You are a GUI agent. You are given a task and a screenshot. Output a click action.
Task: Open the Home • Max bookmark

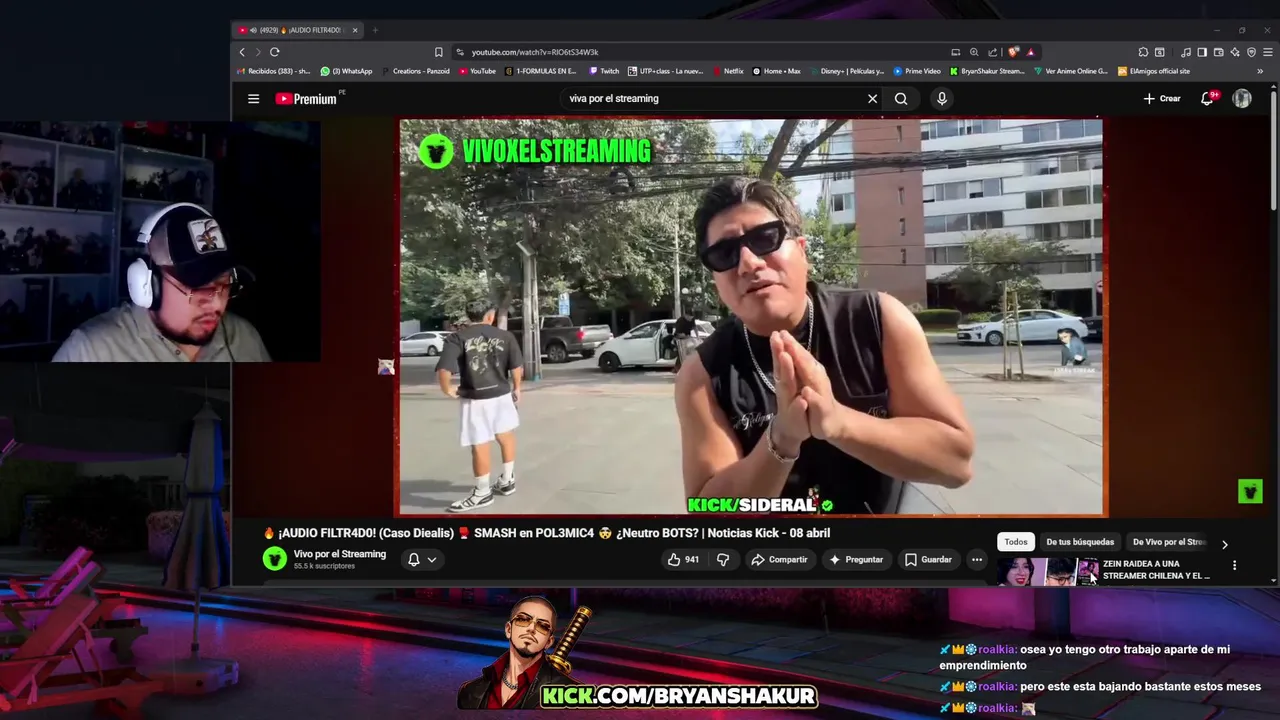[776, 71]
